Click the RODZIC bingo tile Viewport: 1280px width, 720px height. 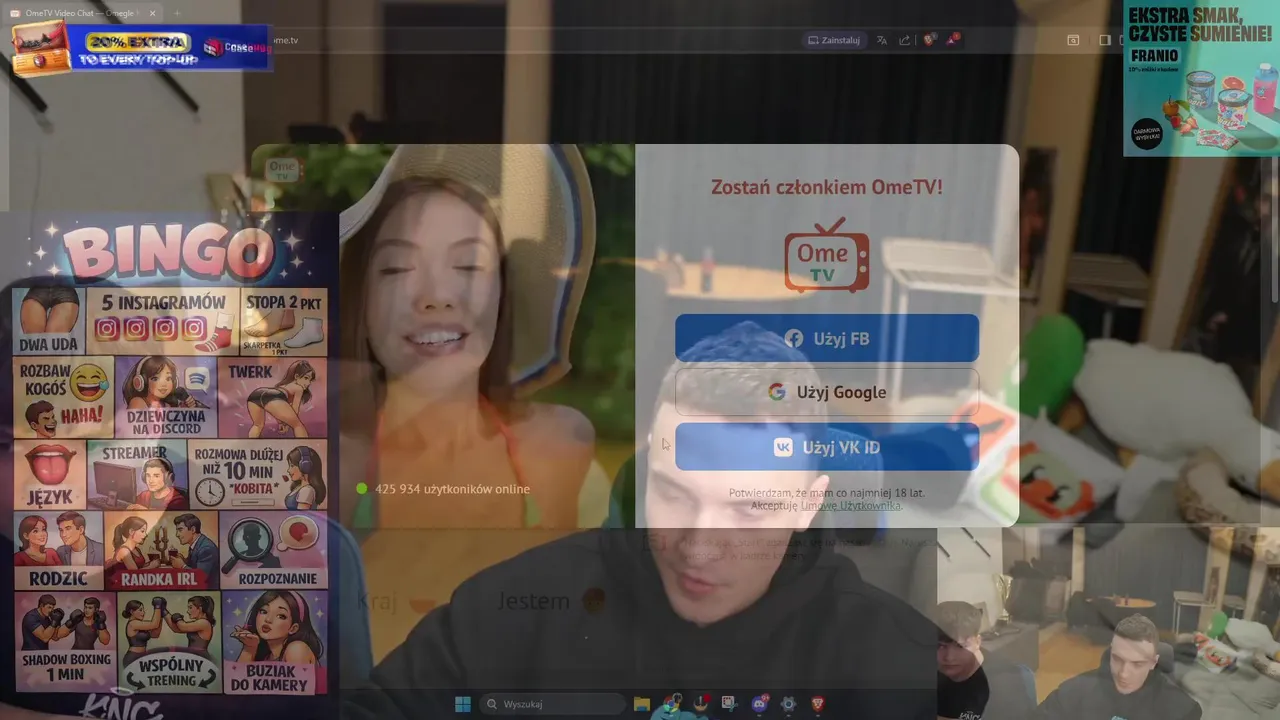(x=58, y=550)
